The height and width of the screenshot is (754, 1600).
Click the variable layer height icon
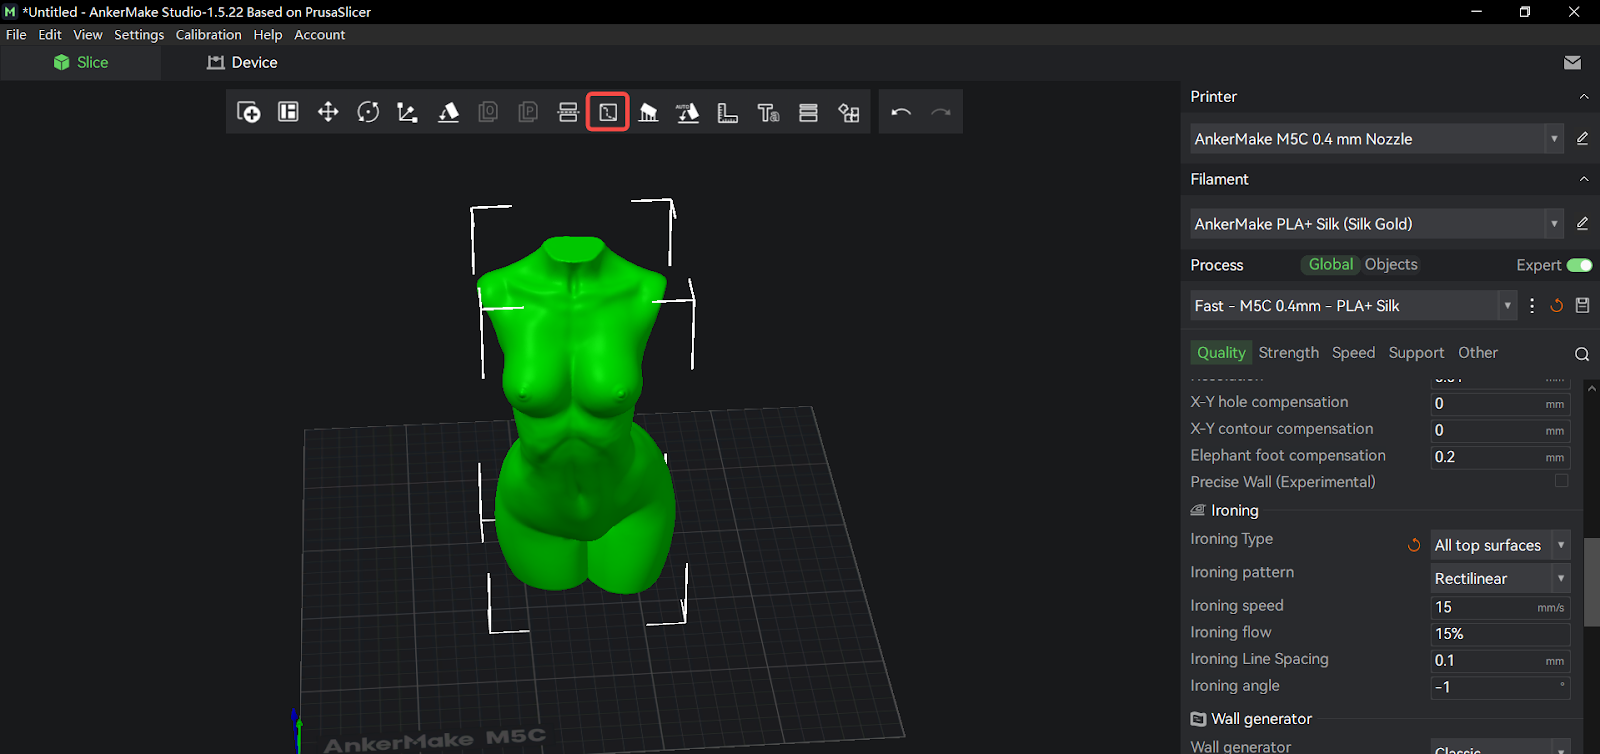[808, 112]
